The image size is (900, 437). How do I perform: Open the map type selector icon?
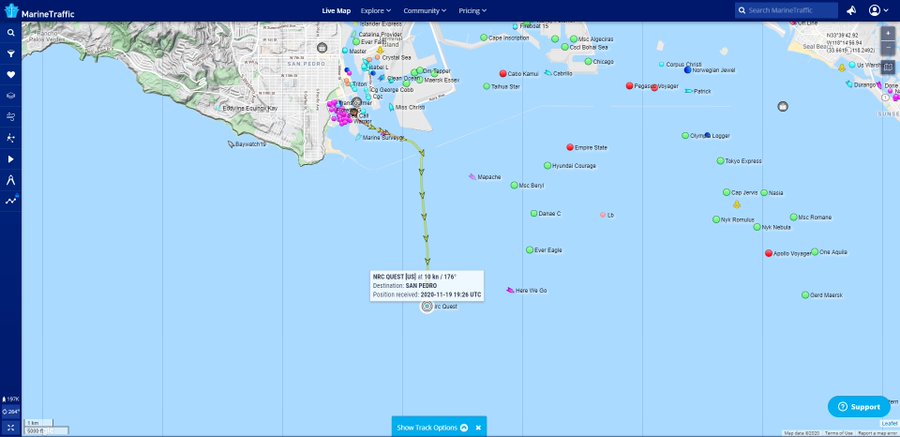point(888,68)
